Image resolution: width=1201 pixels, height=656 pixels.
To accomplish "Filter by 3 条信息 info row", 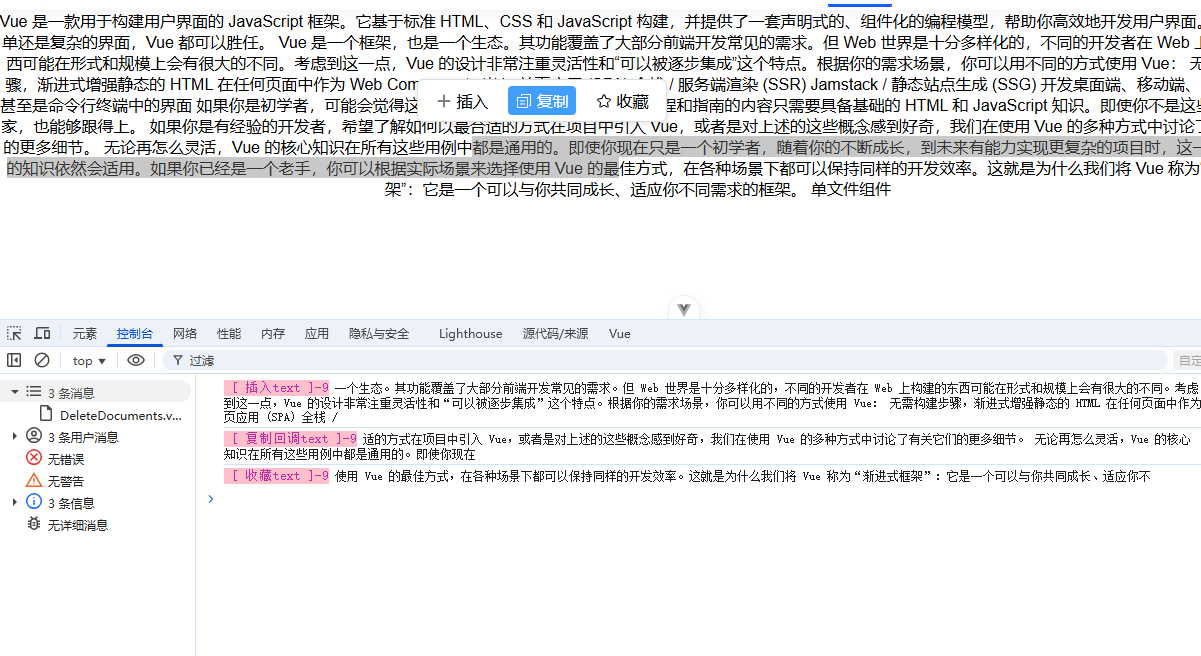I will [95, 502].
